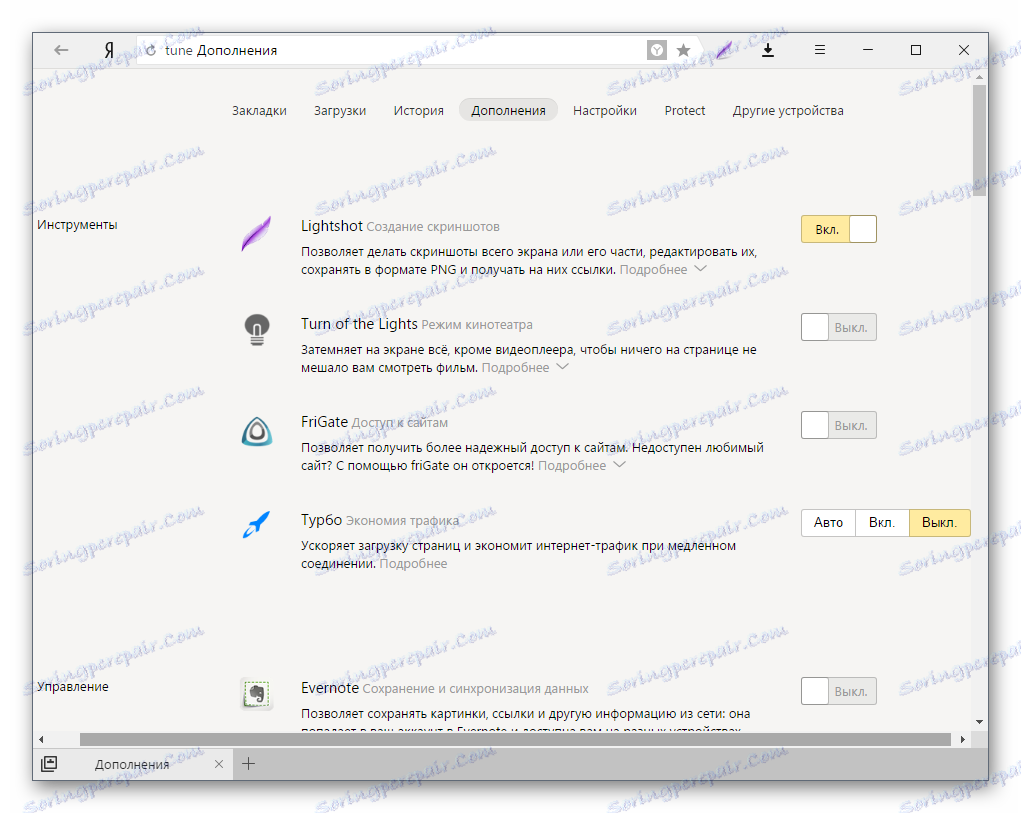The width and height of the screenshot is (1021, 813).
Task: Switch to the Настройки tab
Action: 605,110
